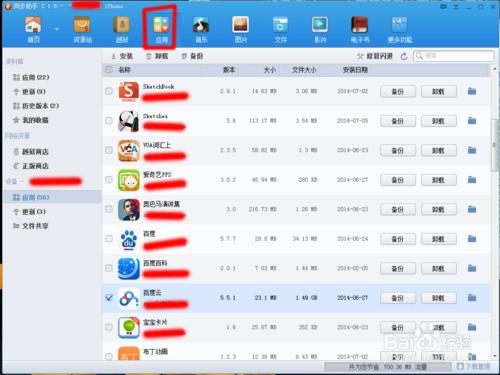Screen dimensions: 500x375
Task: Tick the SketchBook row checkbox
Action: click(109, 91)
